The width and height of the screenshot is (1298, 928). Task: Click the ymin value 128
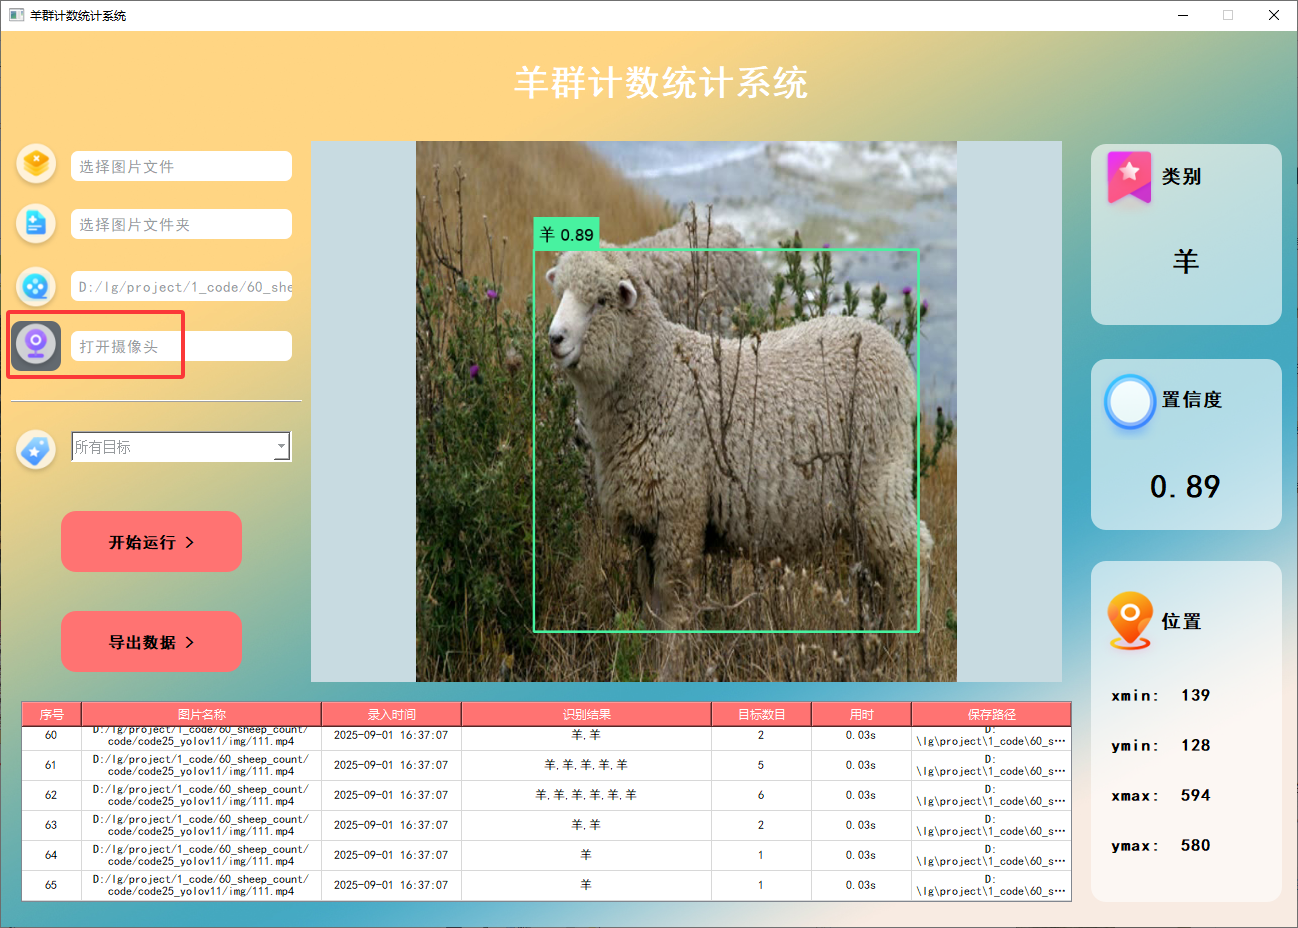tap(1195, 745)
